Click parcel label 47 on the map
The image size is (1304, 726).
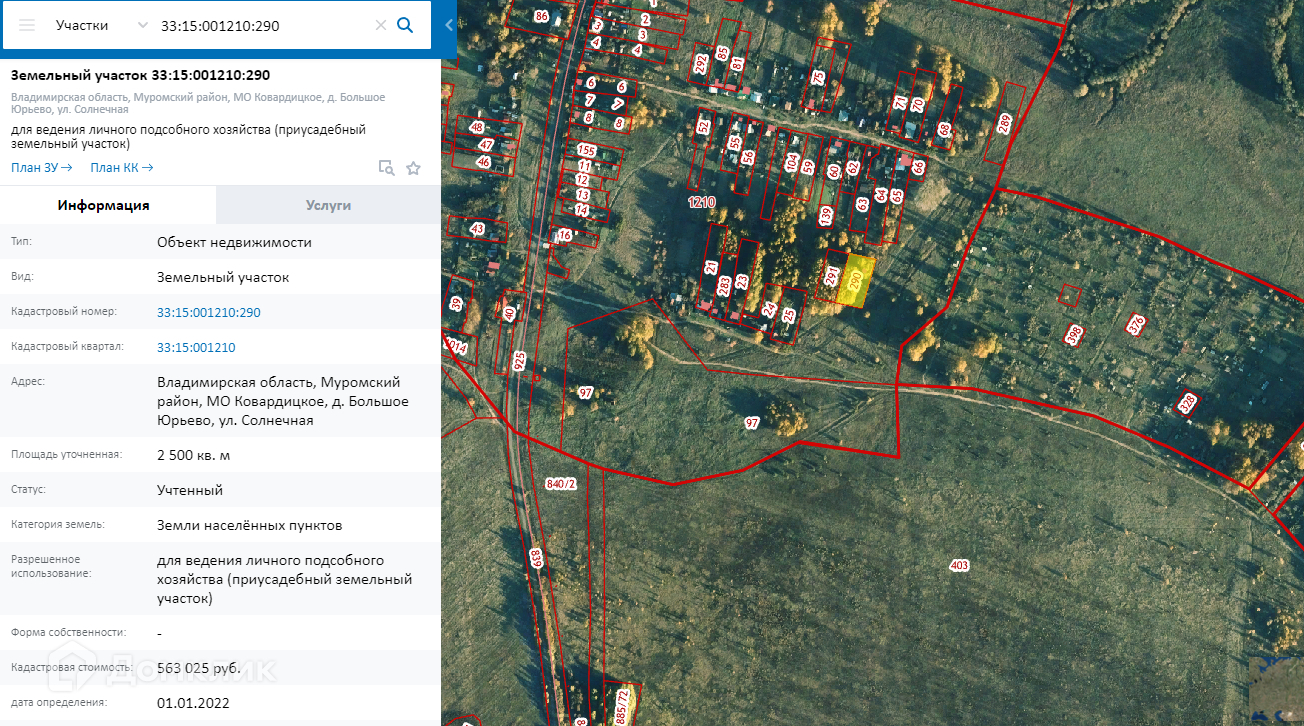(x=486, y=145)
